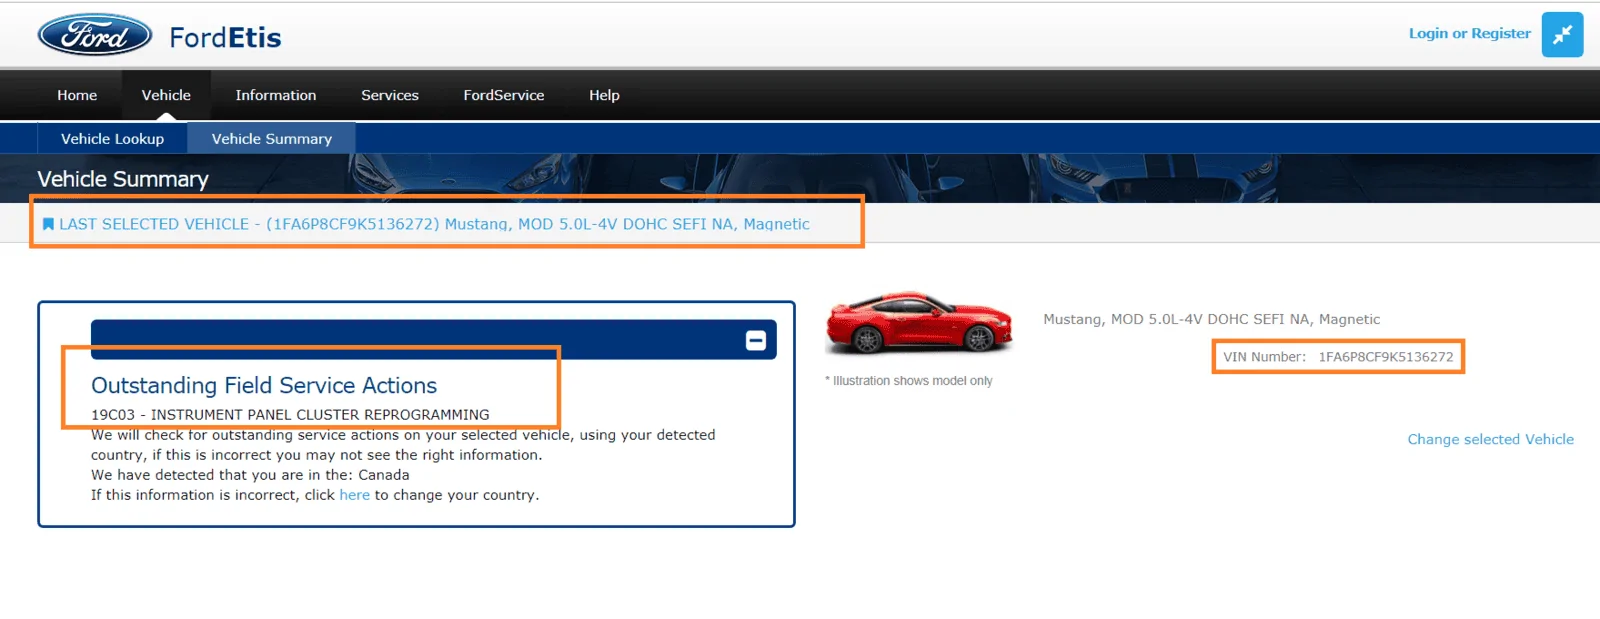Open the Last Selected Vehicle Mustang link
This screenshot has width=1600, height=619.
pos(434,224)
